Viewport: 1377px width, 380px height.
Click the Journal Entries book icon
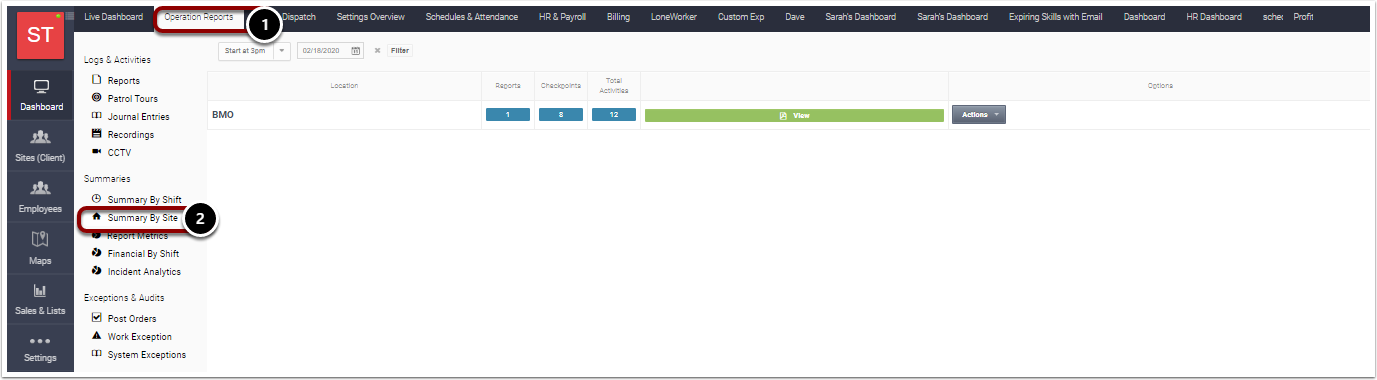pyautogui.click(x=96, y=116)
